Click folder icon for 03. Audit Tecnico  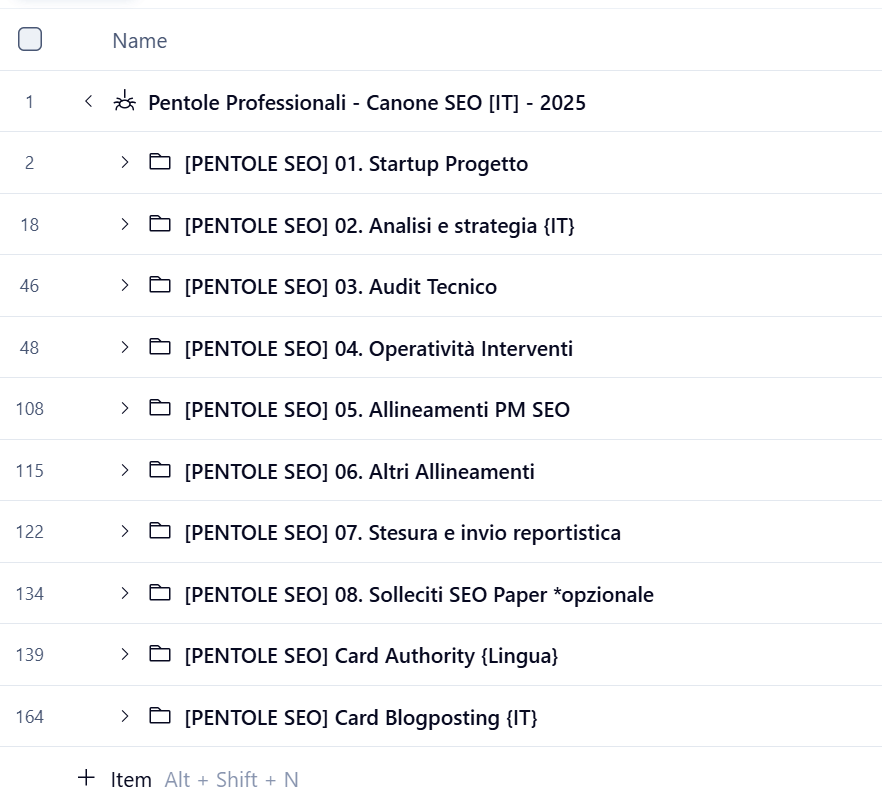(160, 286)
